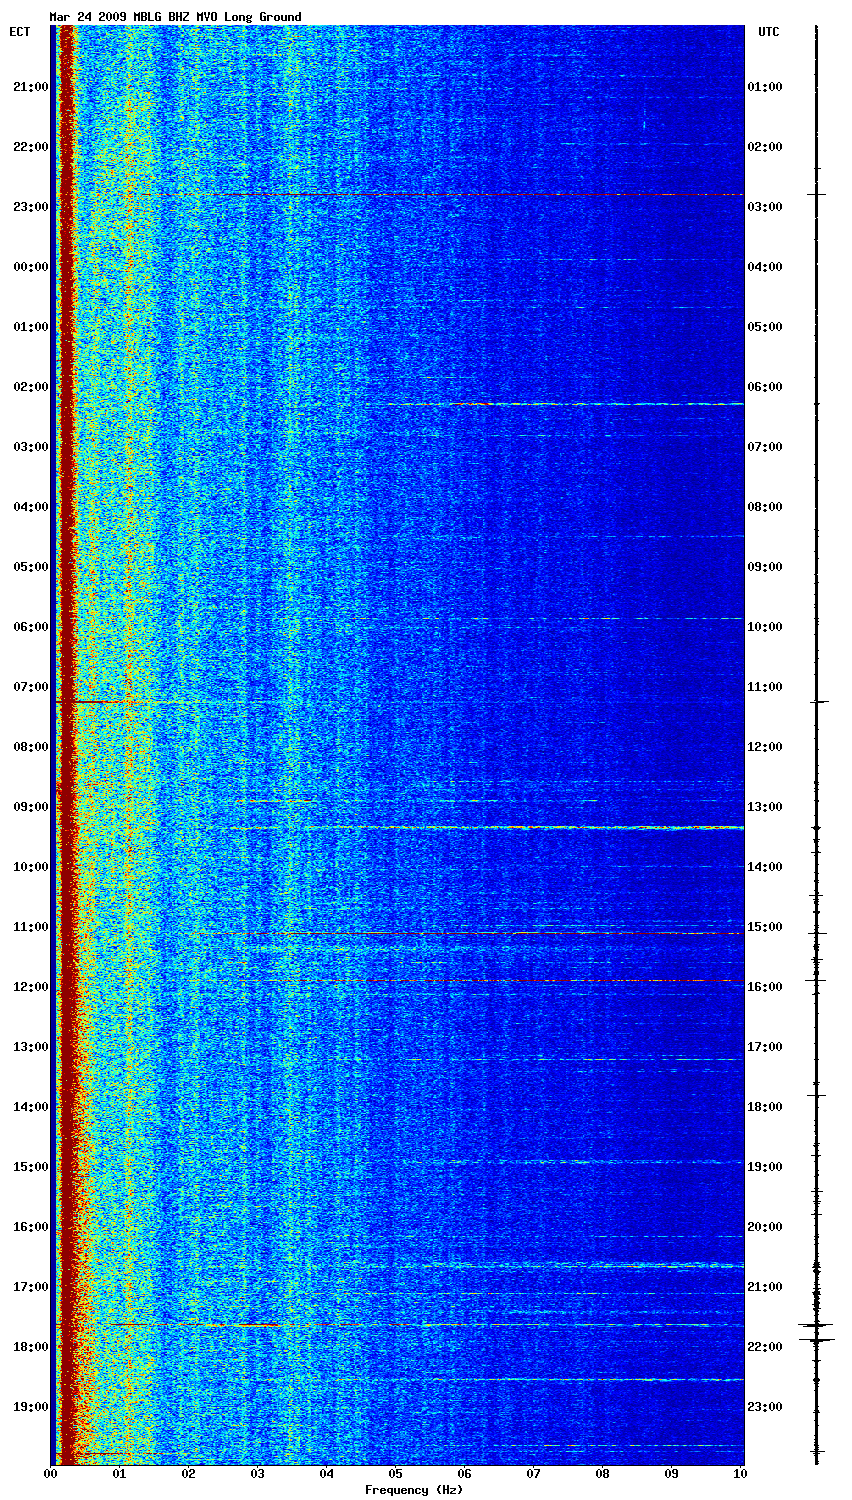
Task: Click the "UTC" time axis header
Action: (768, 32)
